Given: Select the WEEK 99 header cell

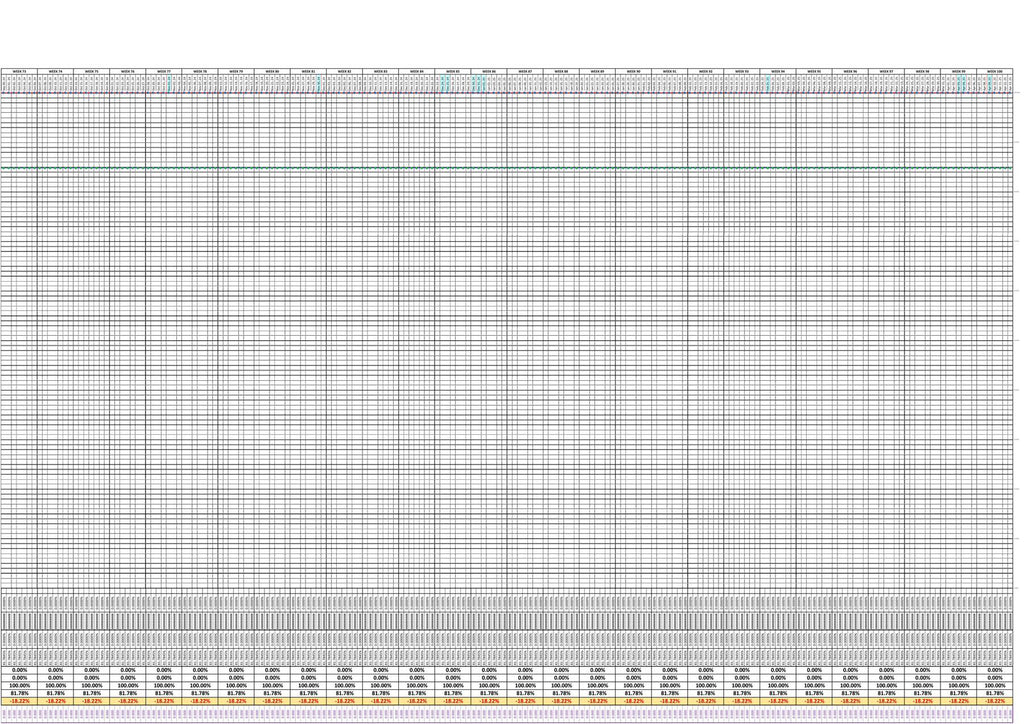Looking at the screenshot, I should point(959,71).
